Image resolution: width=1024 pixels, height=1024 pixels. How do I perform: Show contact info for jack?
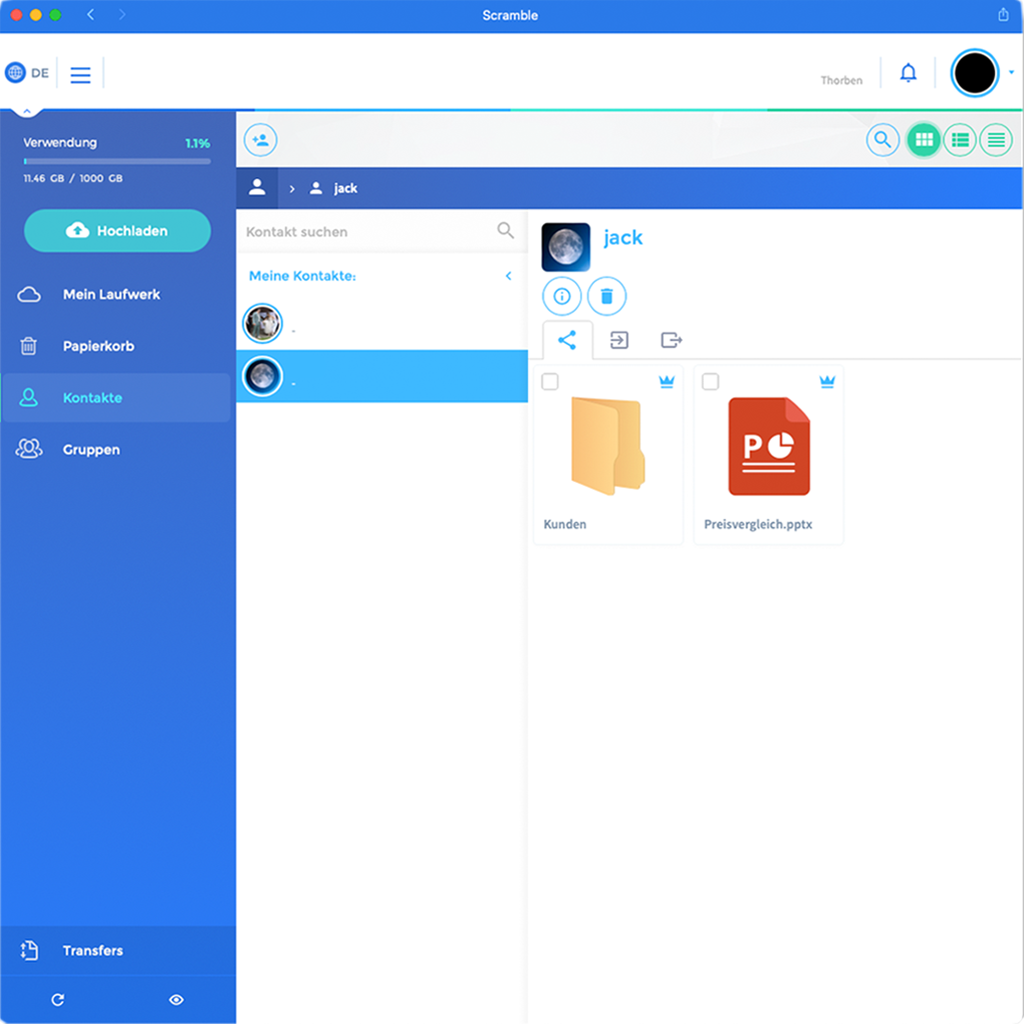click(x=562, y=296)
